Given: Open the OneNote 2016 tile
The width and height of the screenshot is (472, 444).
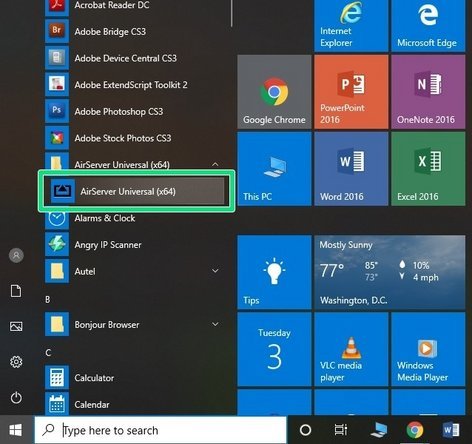Looking at the screenshot, I should click(428, 92).
